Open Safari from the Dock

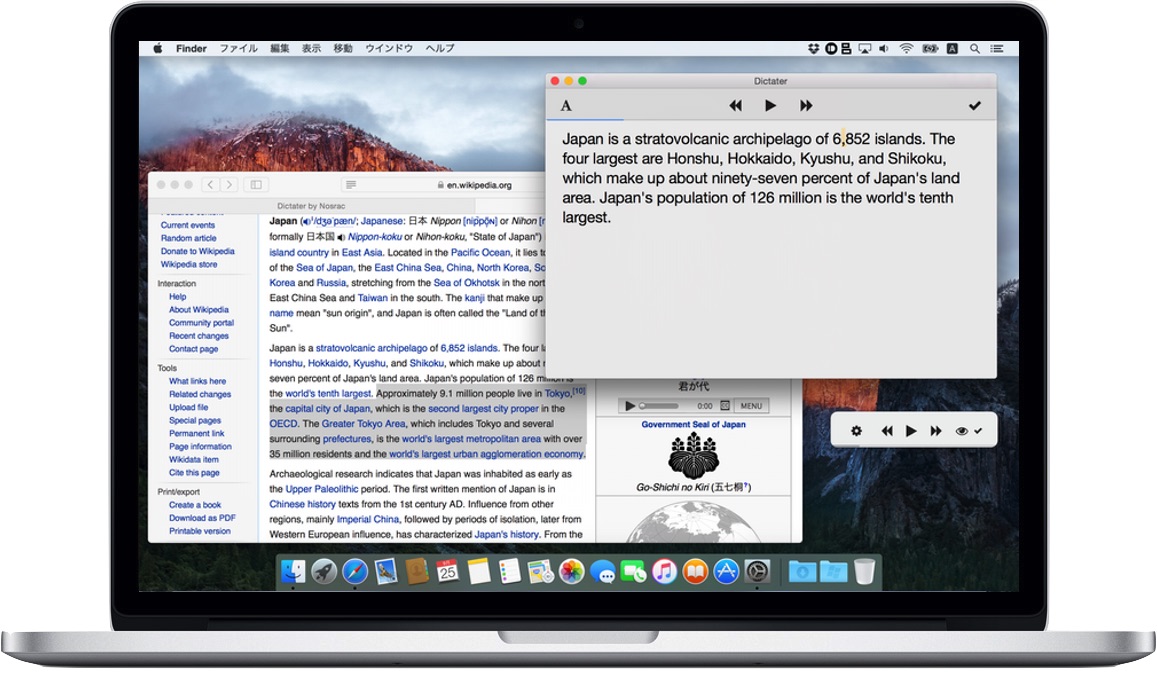point(355,571)
